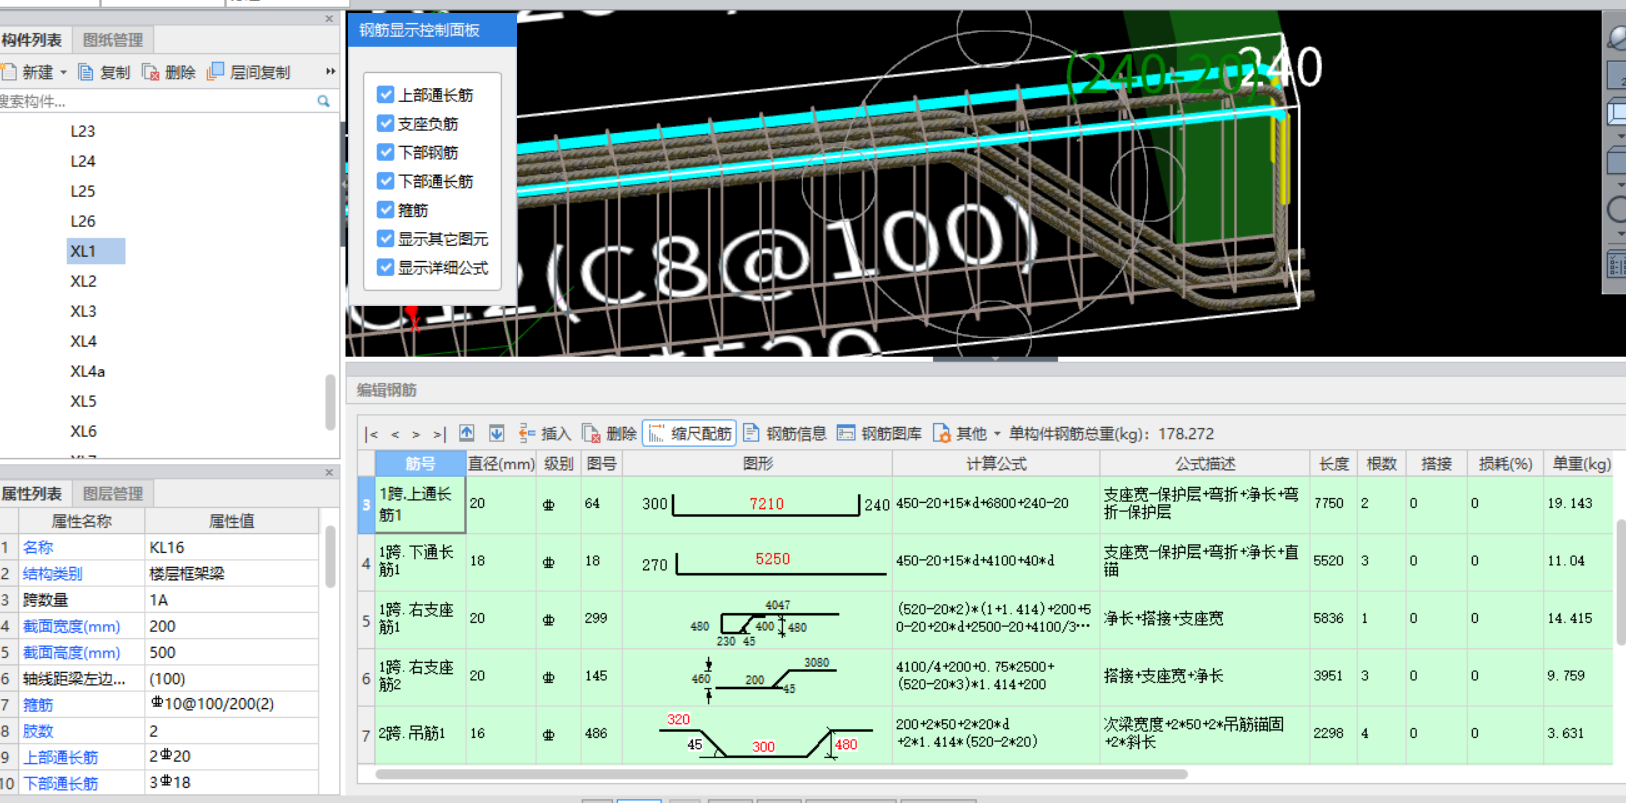
Task: Click the 名称 property link
Action: click(38, 547)
